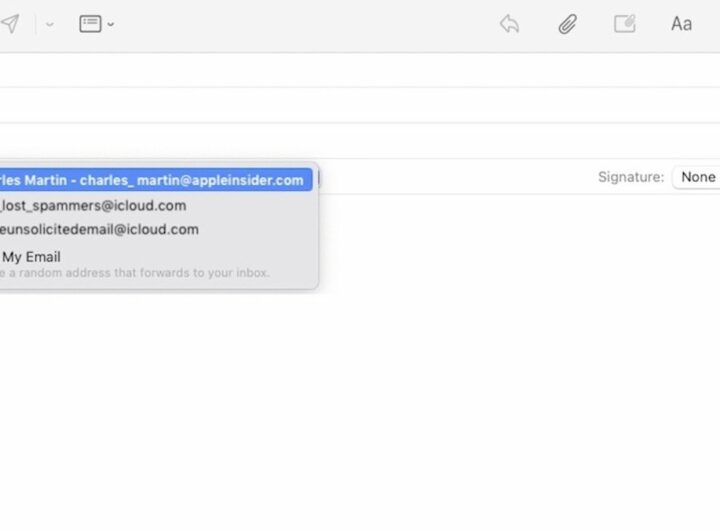
Task: Attach a file with the paperclip icon
Action: (x=567, y=24)
